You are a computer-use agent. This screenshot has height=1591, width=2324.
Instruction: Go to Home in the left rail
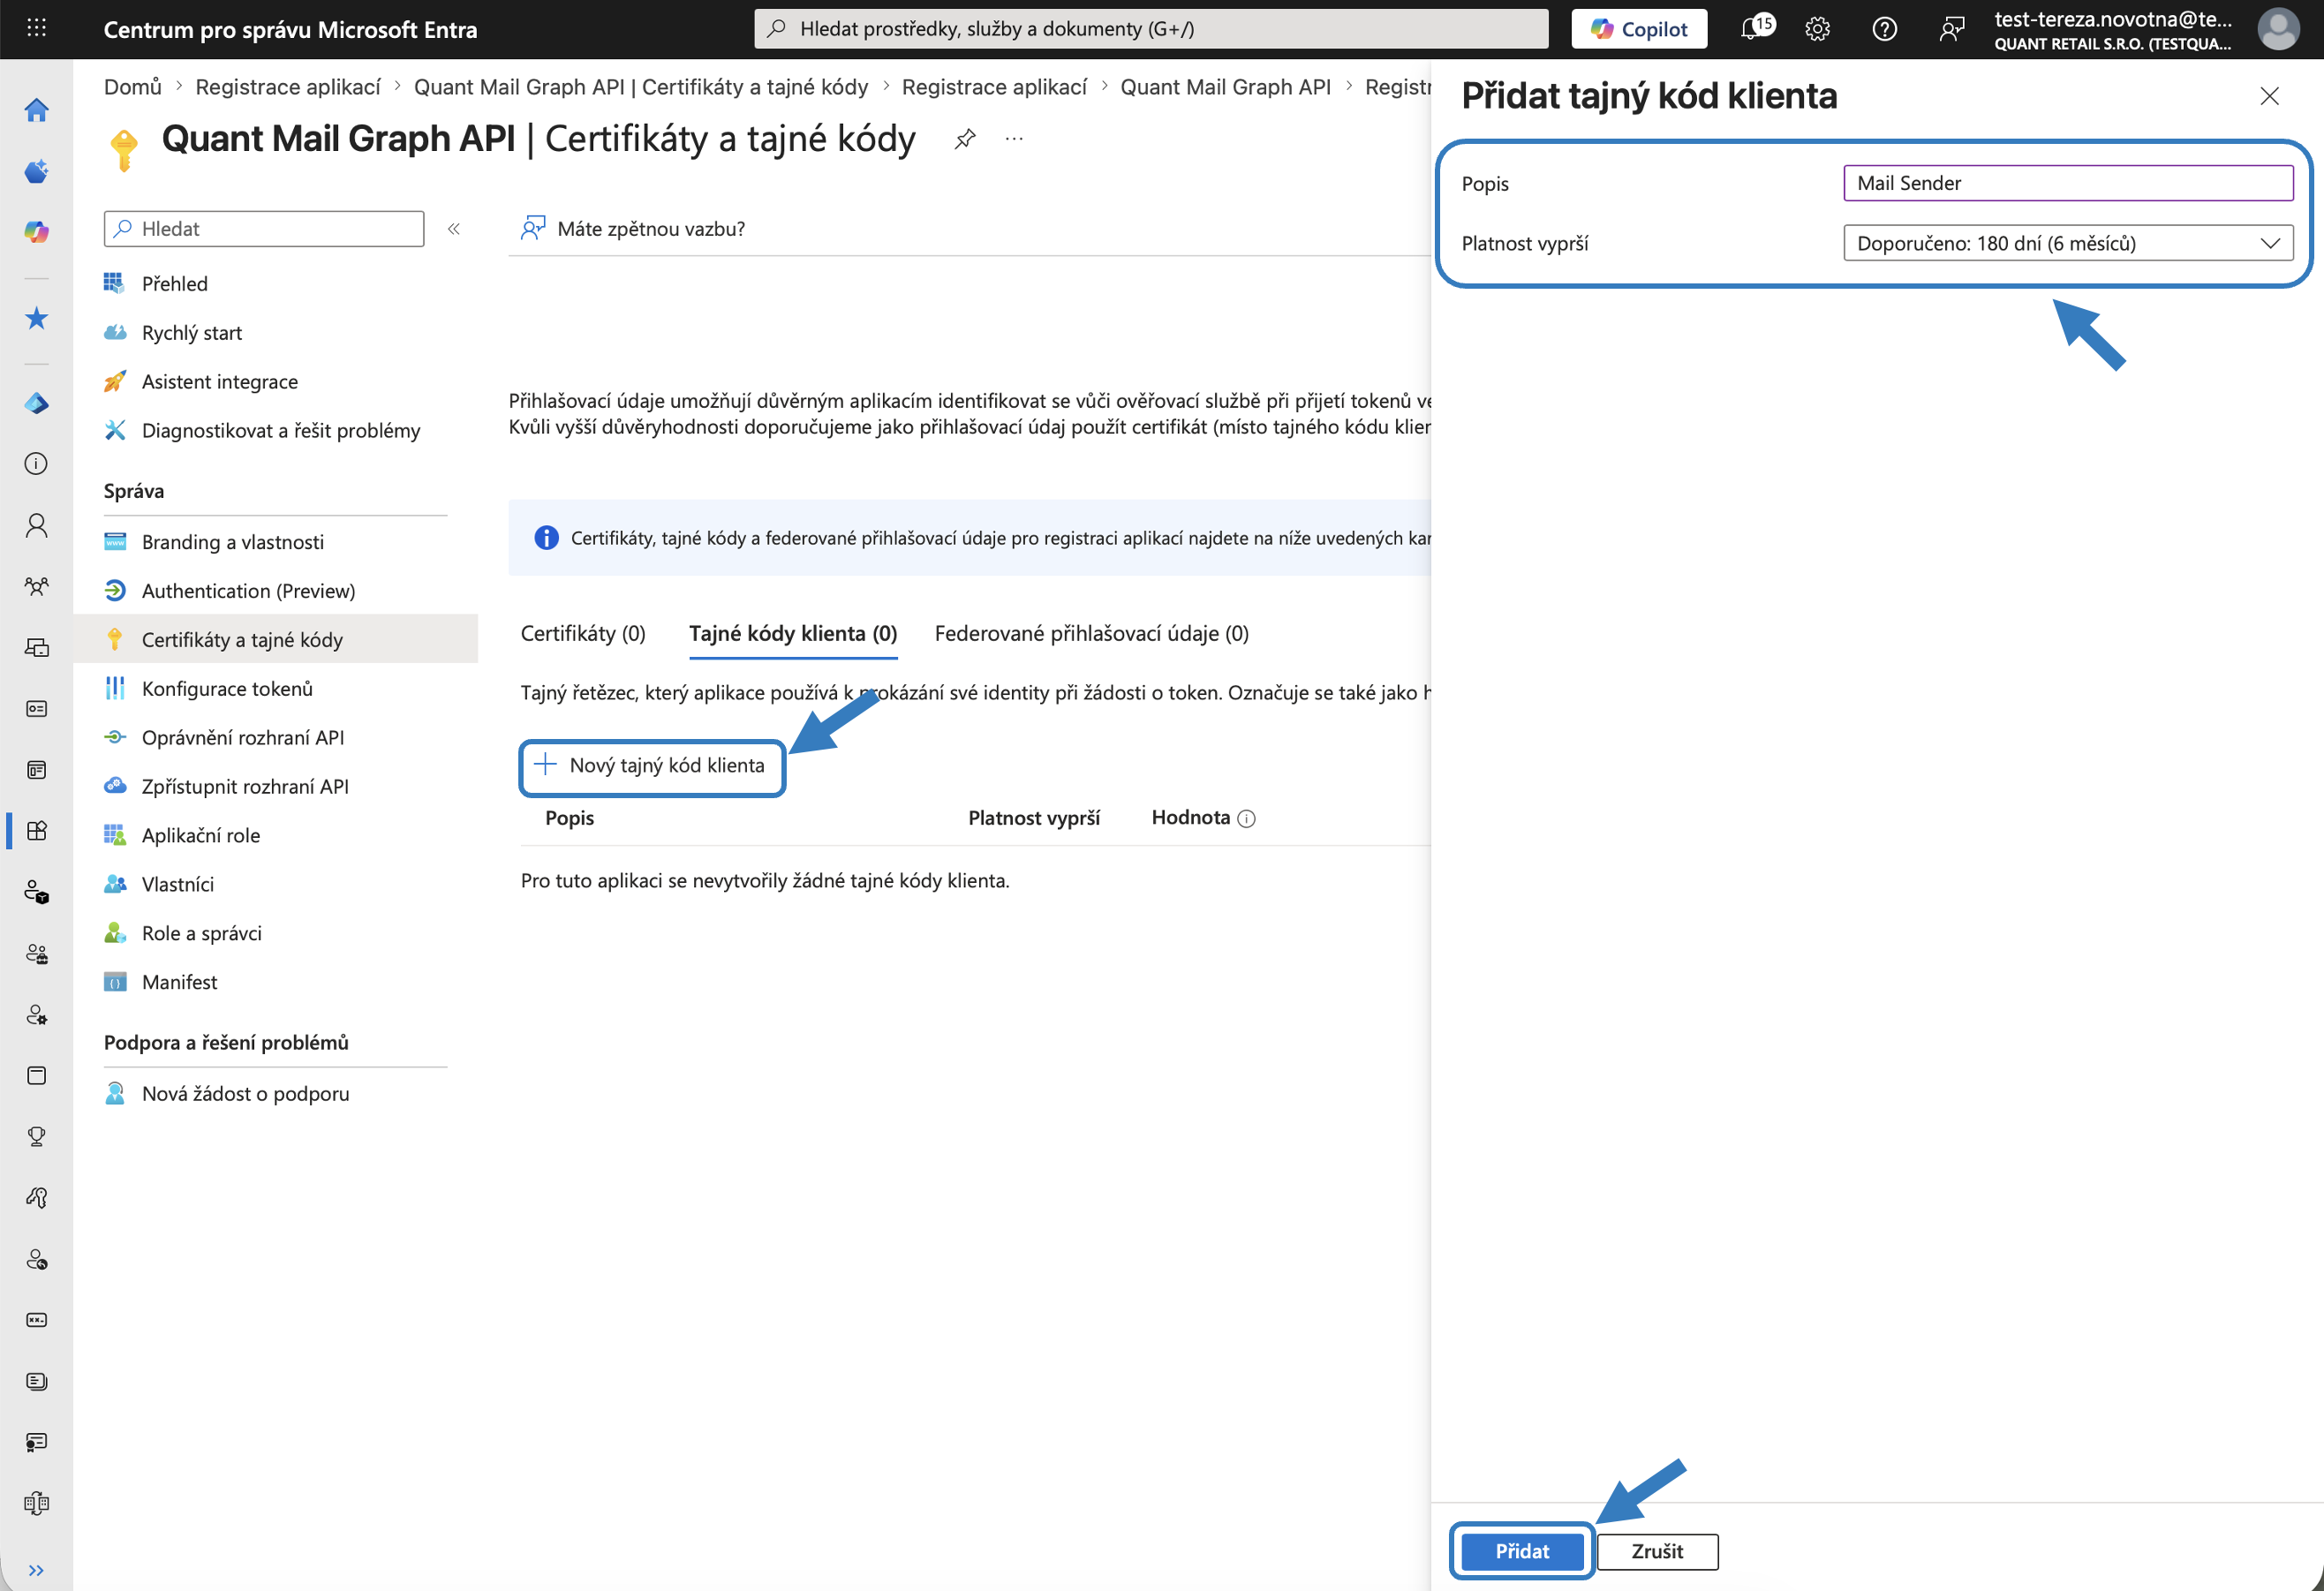click(x=37, y=110)
